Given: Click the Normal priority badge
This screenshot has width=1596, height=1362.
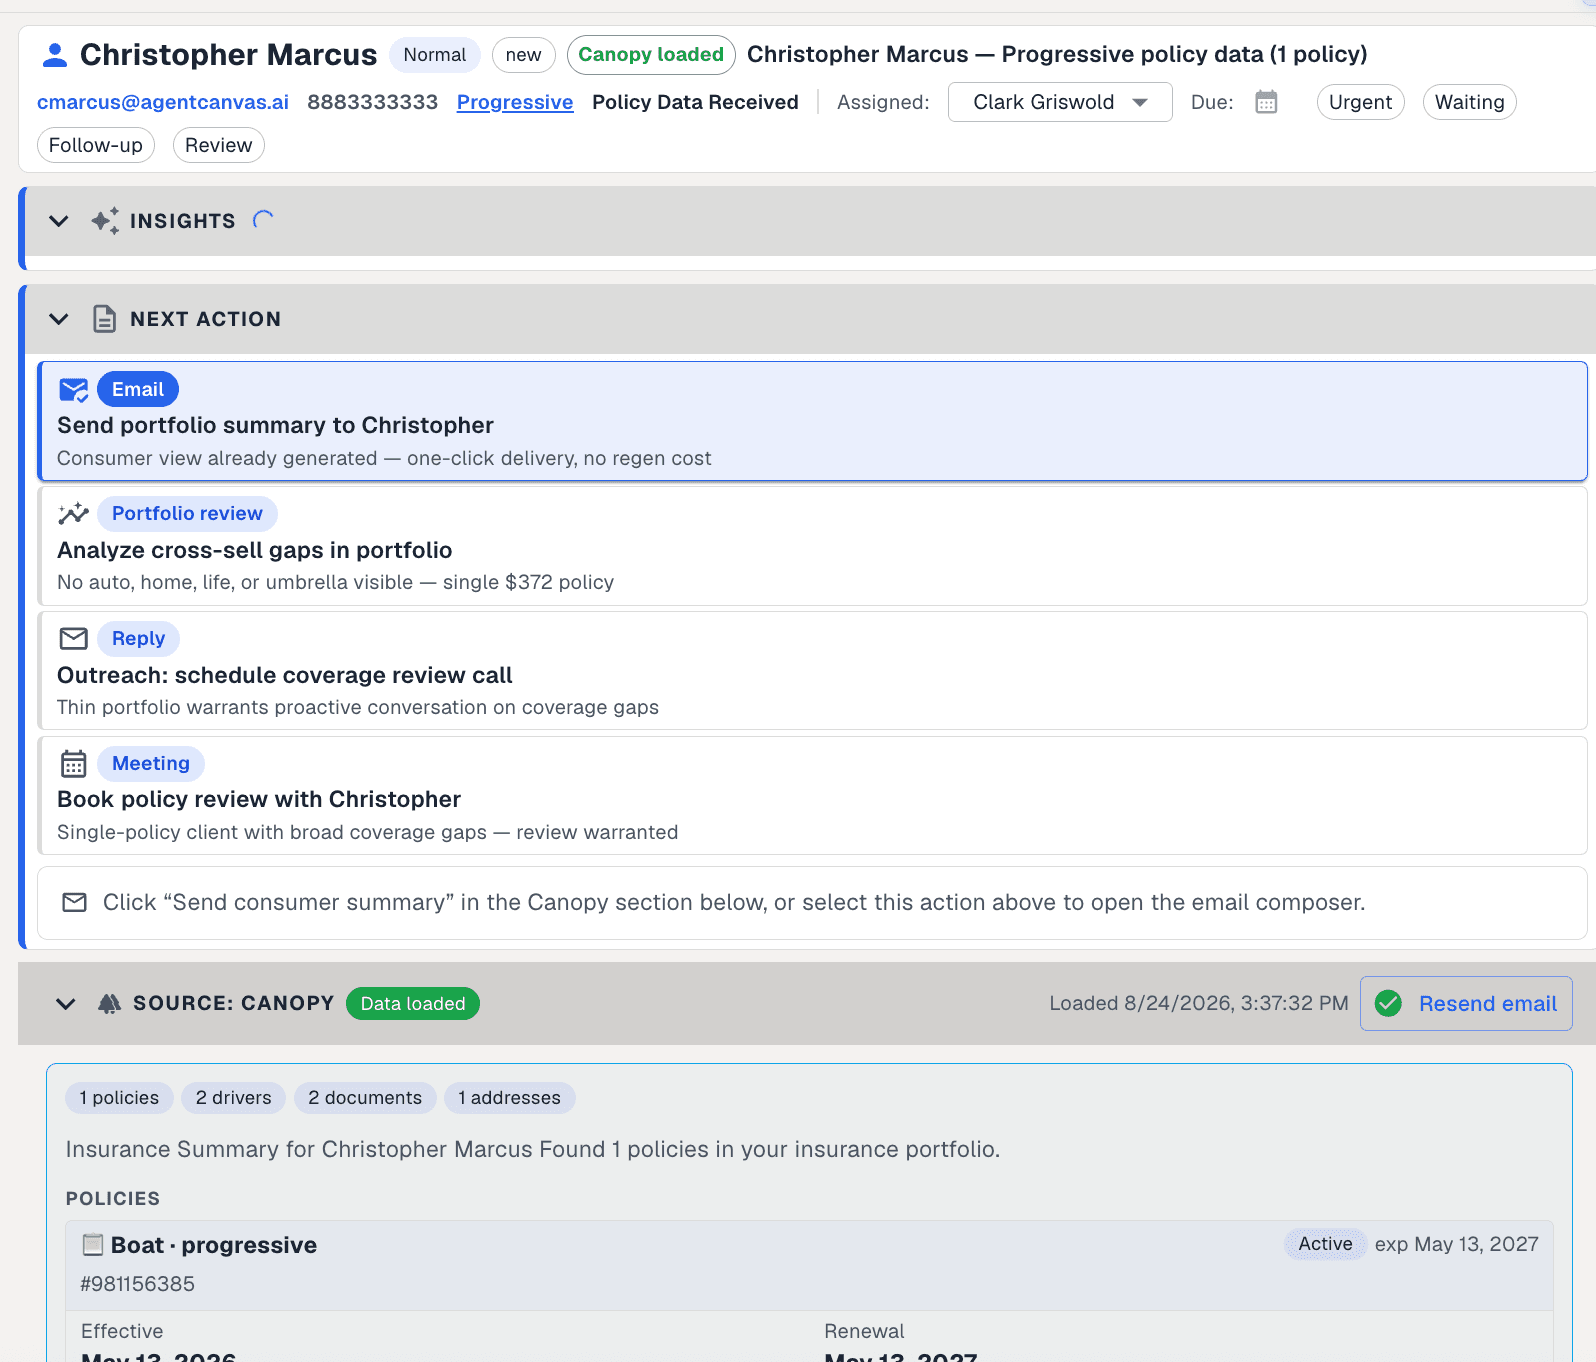Looking at the screenshot, I should 435,55.
